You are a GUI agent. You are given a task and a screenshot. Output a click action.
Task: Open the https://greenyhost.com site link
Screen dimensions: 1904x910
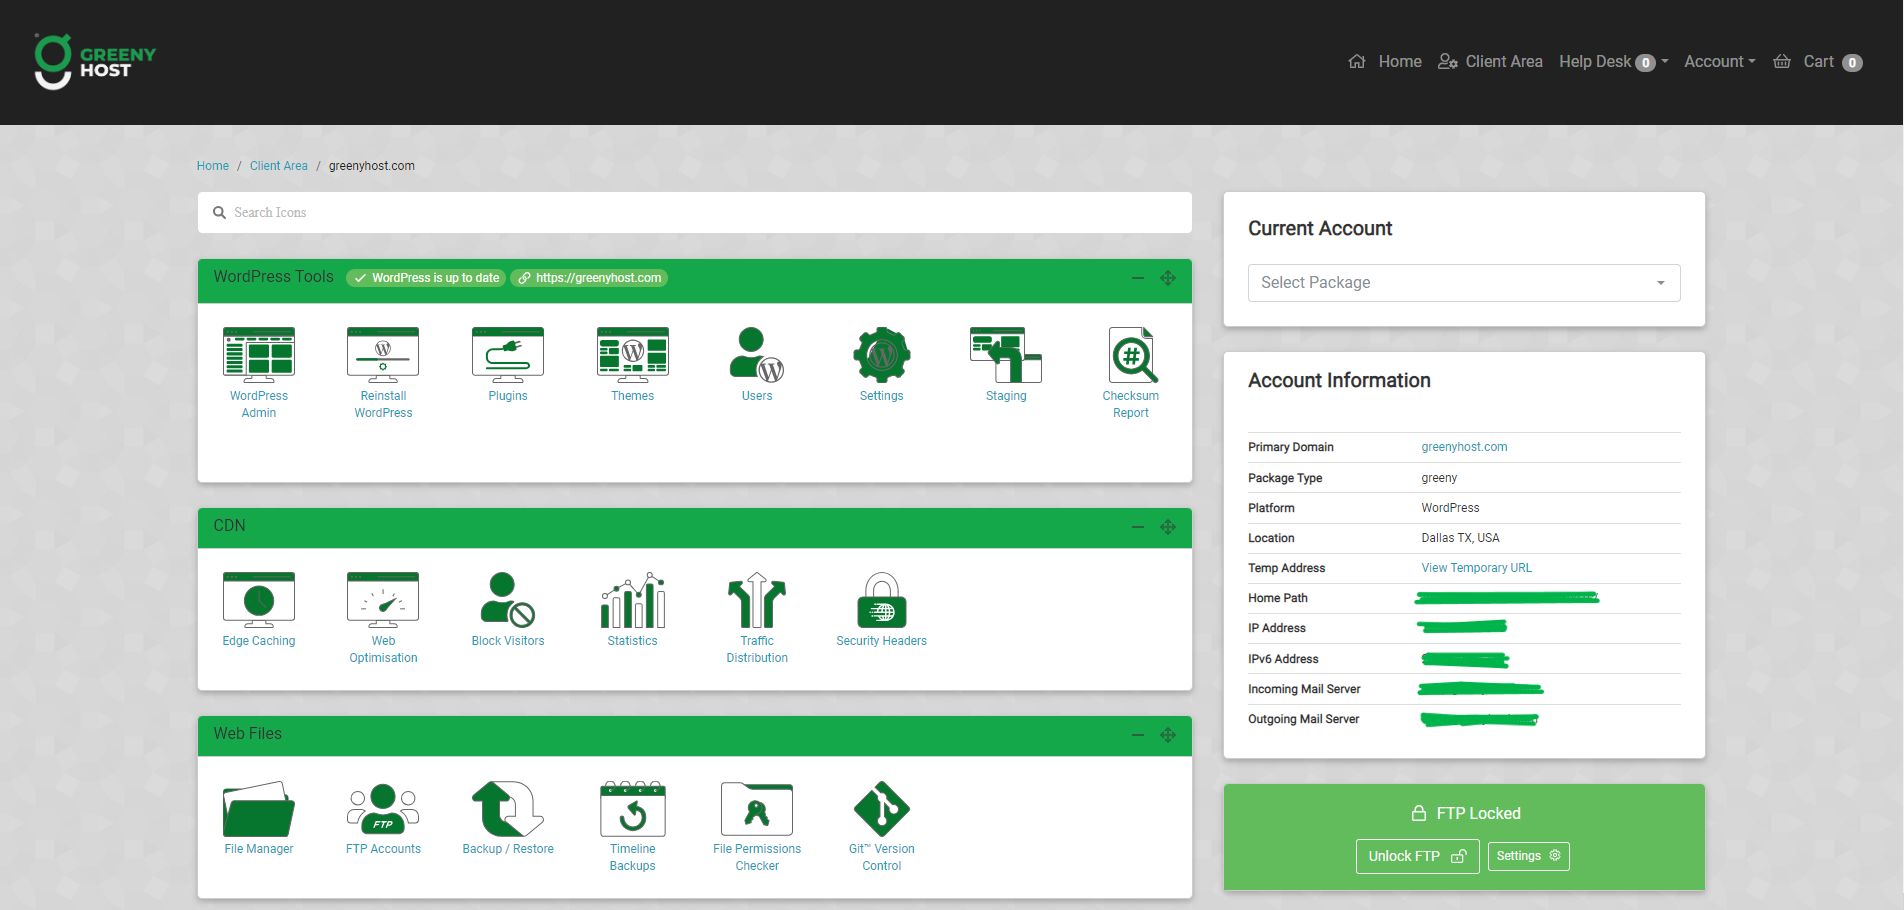[x=589, y=278]
